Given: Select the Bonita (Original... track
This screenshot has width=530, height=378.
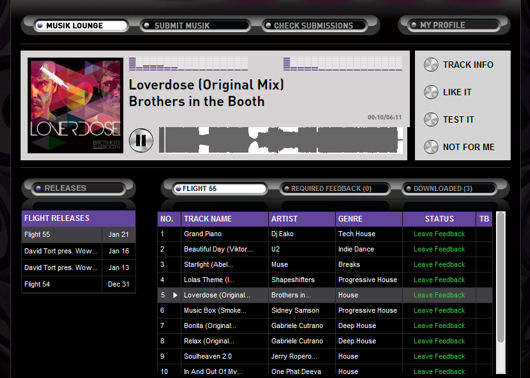Looking at the screenshot, I should [x=210, y=326].
